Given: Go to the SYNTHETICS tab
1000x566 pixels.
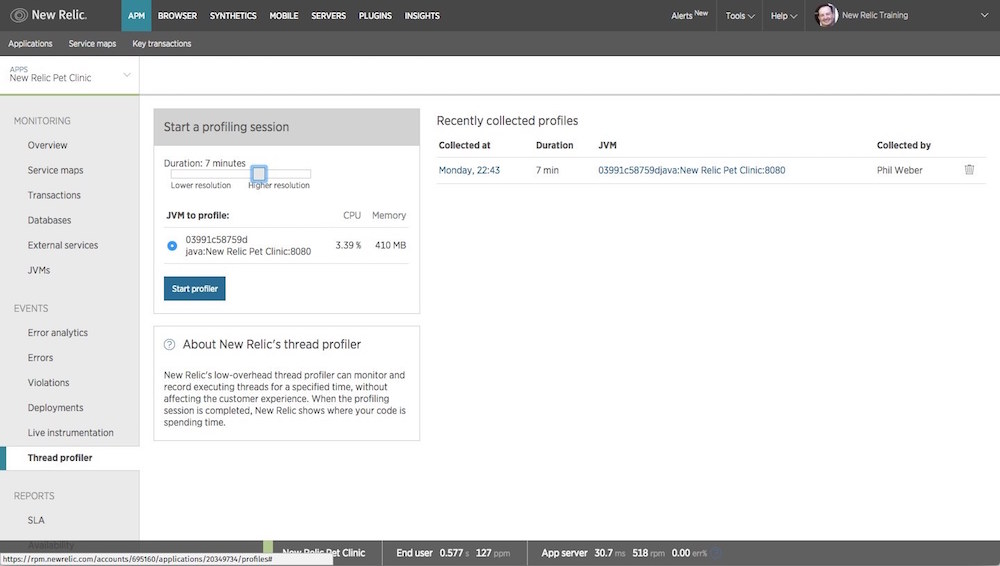Looking at the screenshot, I should point(233,16).
